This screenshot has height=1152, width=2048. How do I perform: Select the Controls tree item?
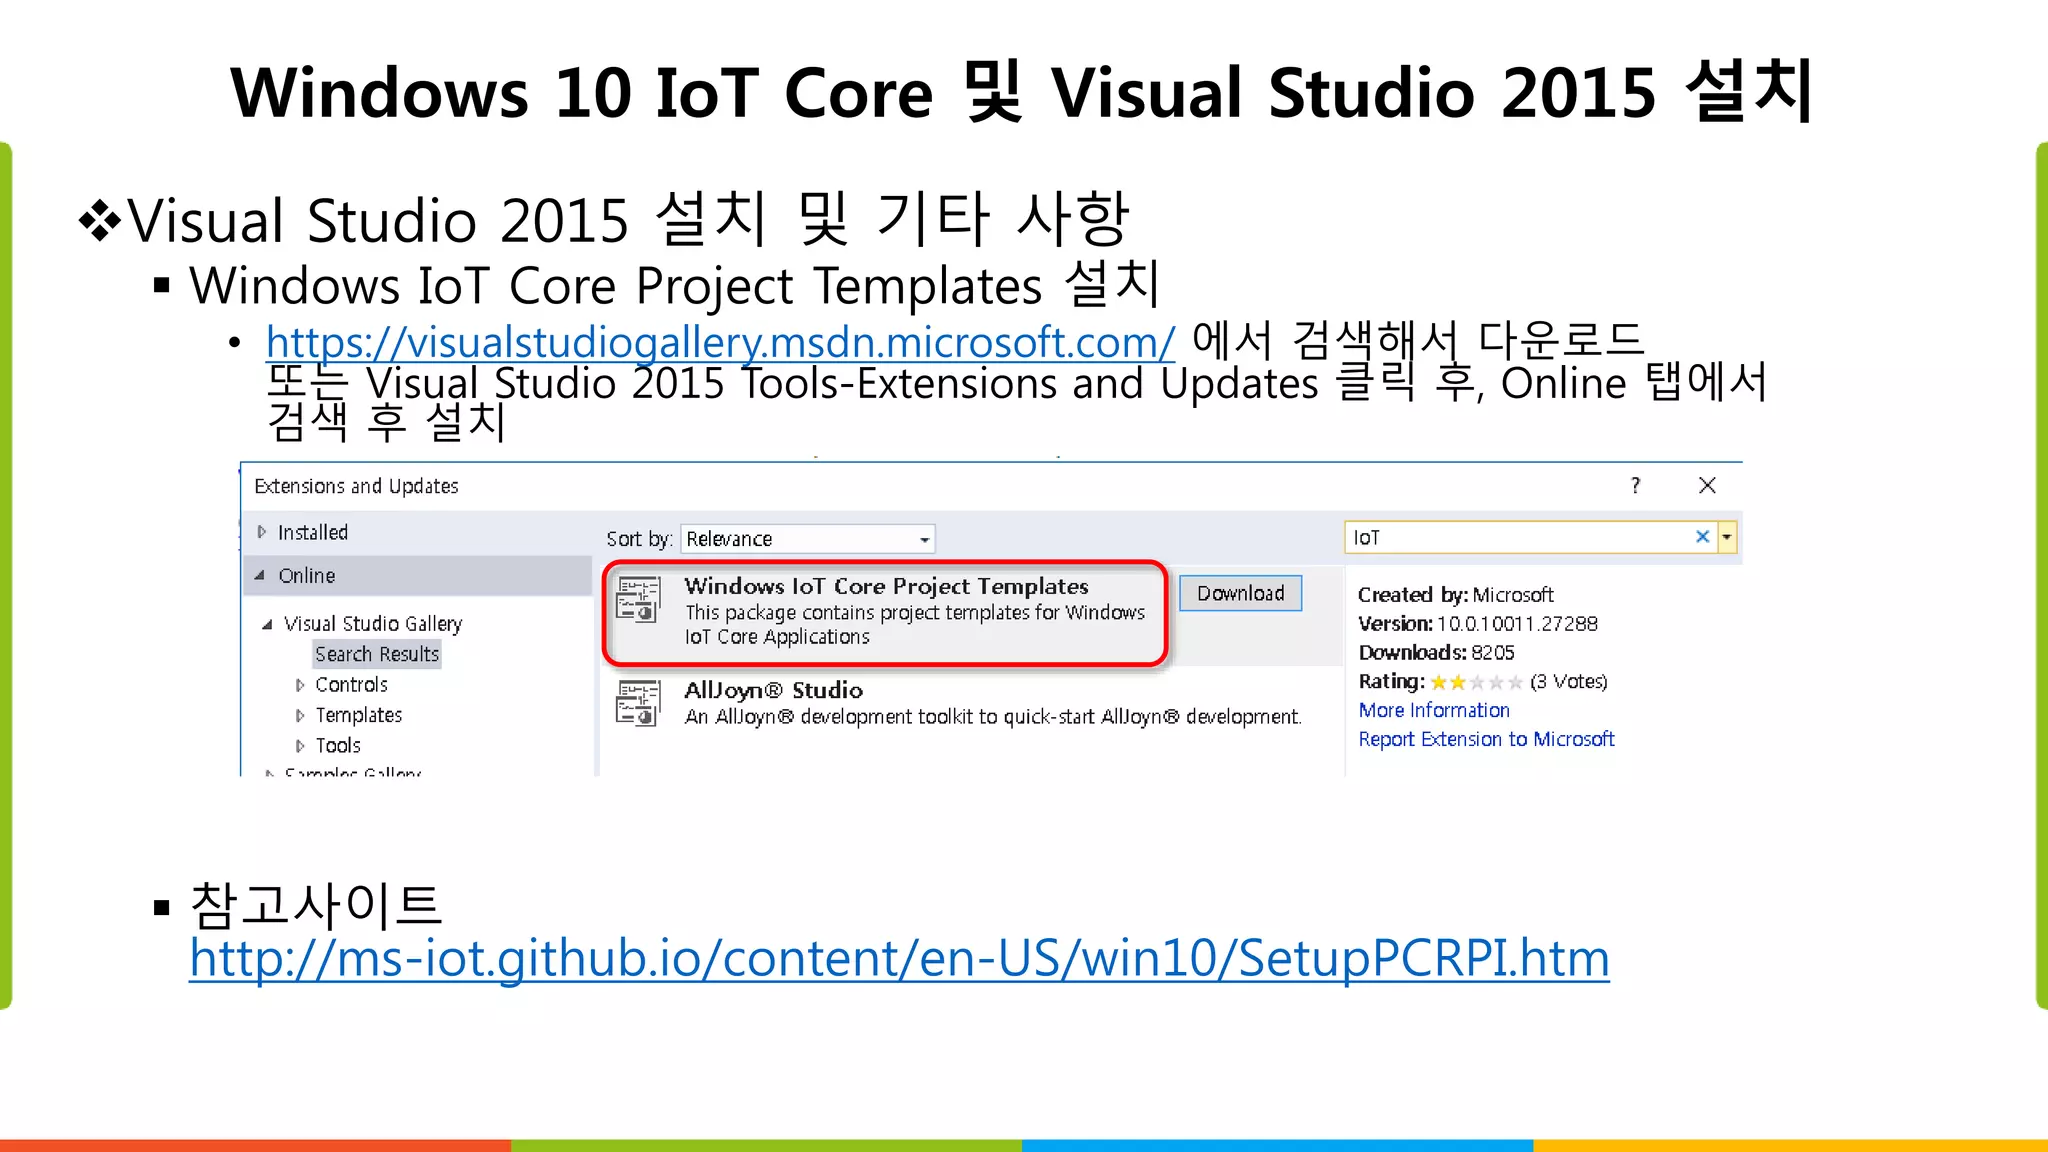coord(351,685)
